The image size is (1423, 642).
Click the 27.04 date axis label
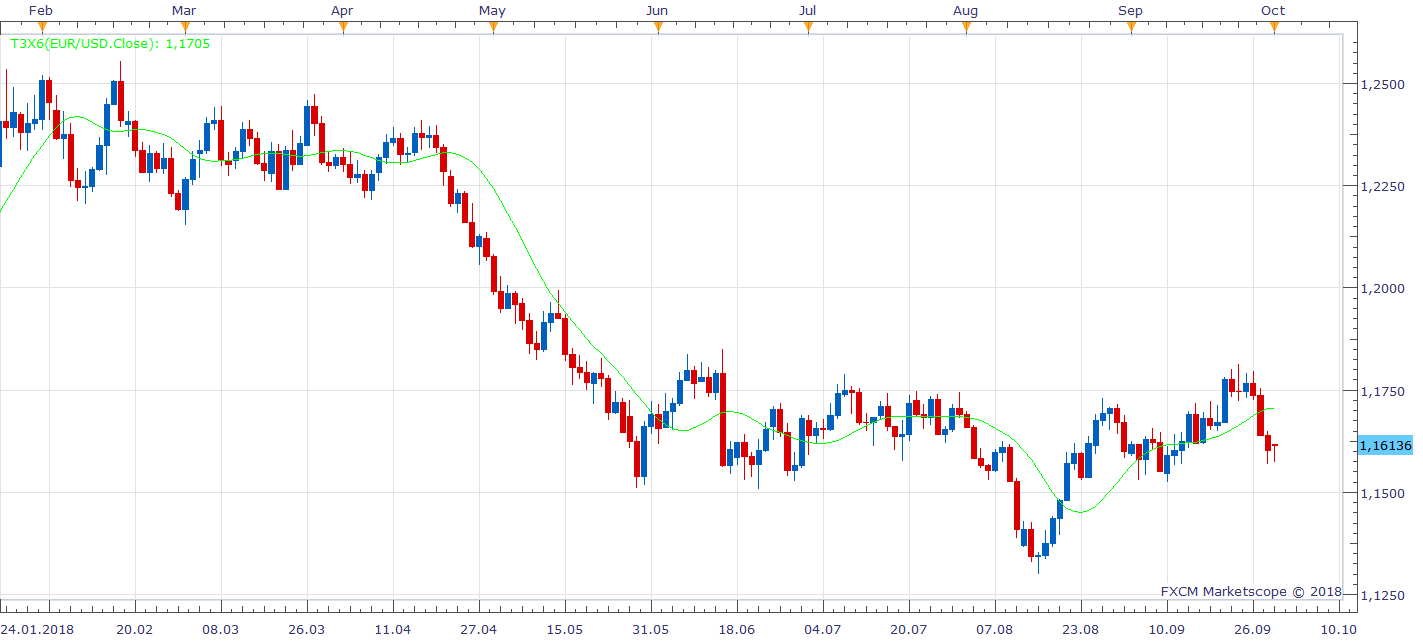point(479,629)
